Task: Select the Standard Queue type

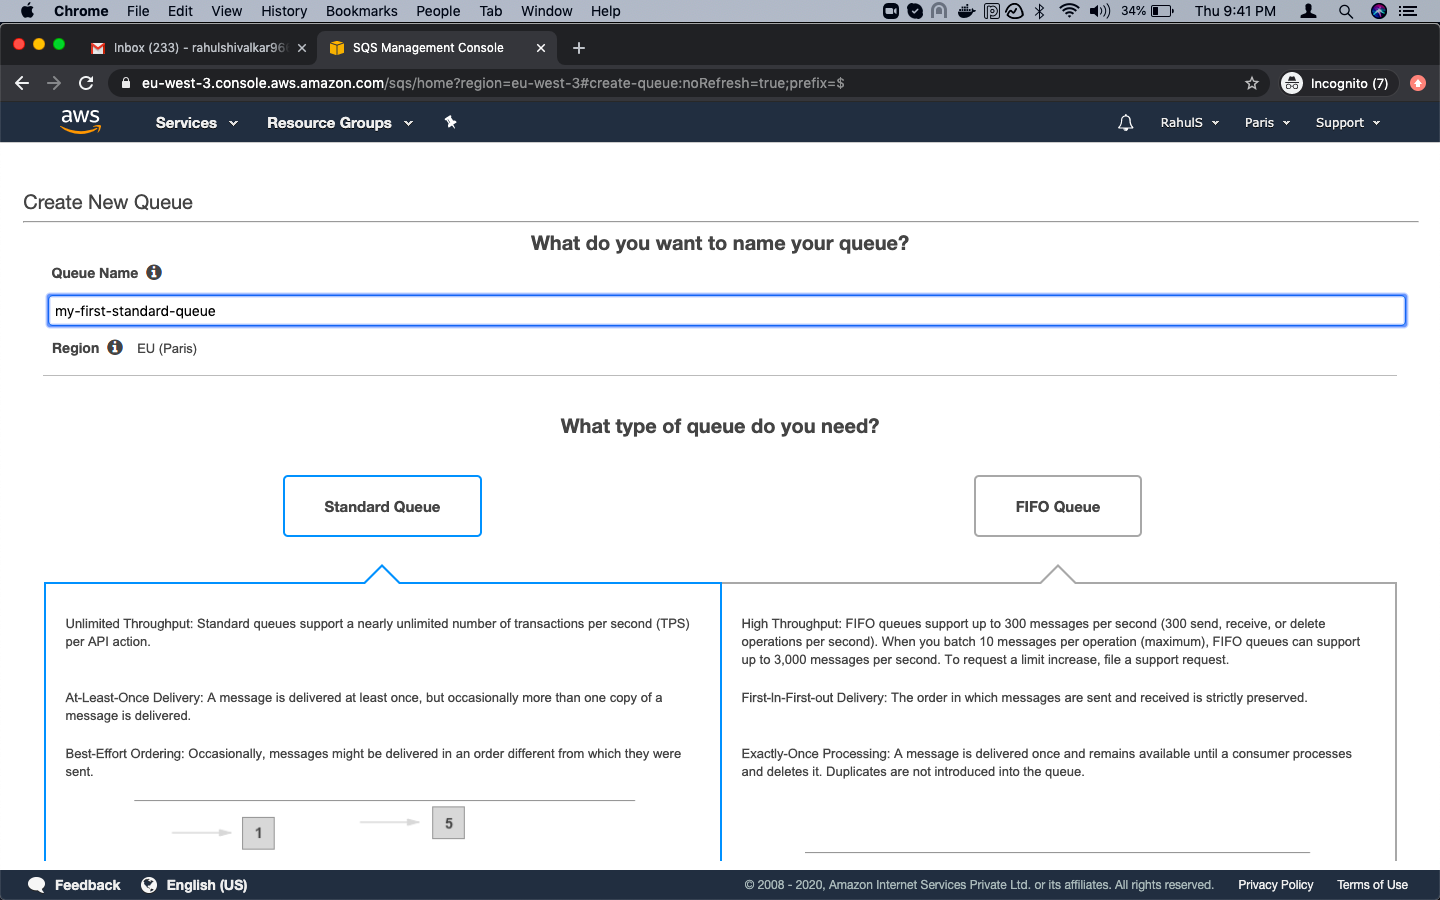Action: click(382, 506)
